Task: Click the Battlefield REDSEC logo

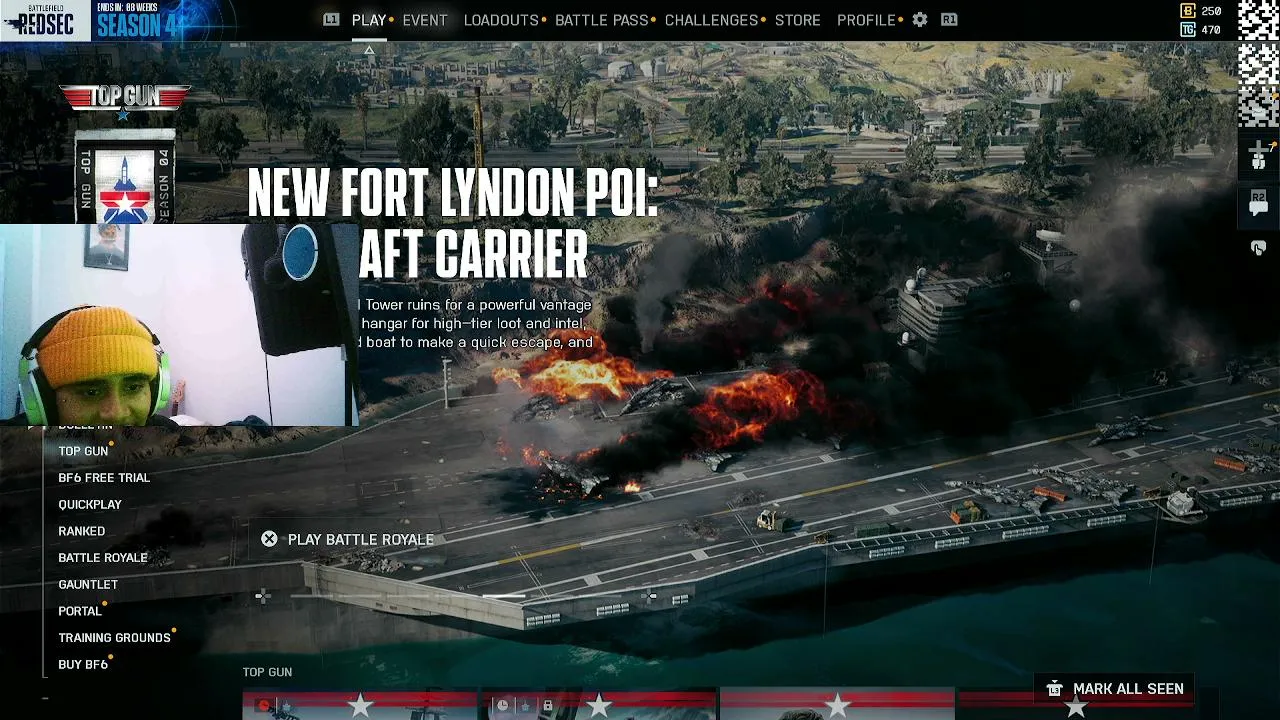Action: (45, 20)
